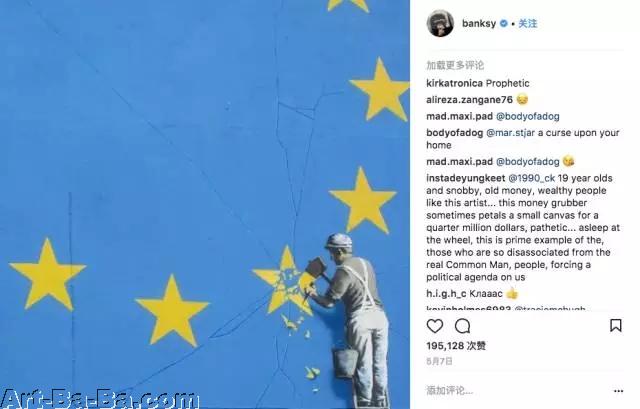Open the h.i.g.h_c commenter profile
This screenshot has height=409, width=640.
pos(446,293)
